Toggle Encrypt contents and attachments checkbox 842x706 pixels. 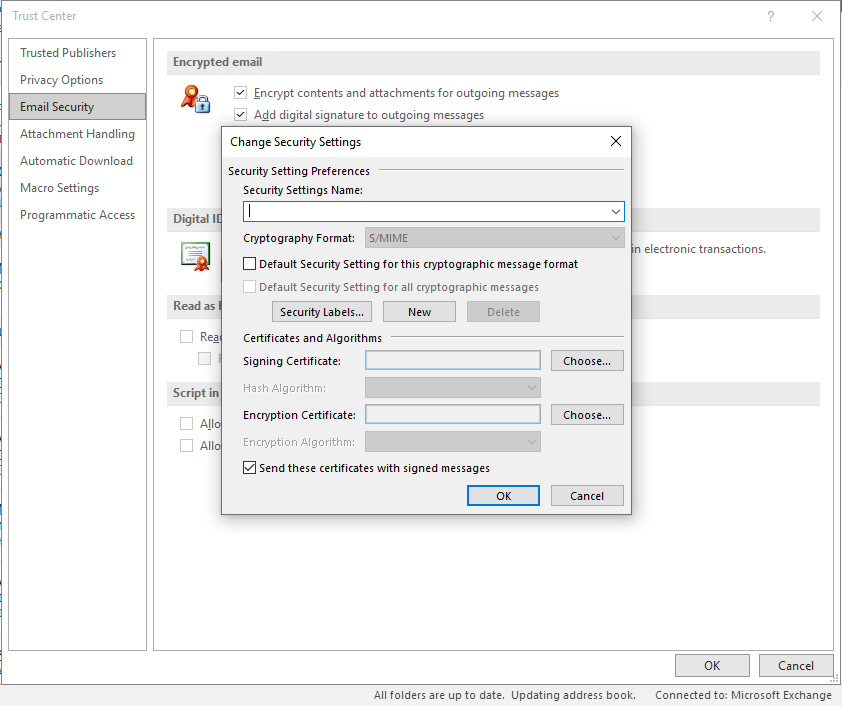241,93
